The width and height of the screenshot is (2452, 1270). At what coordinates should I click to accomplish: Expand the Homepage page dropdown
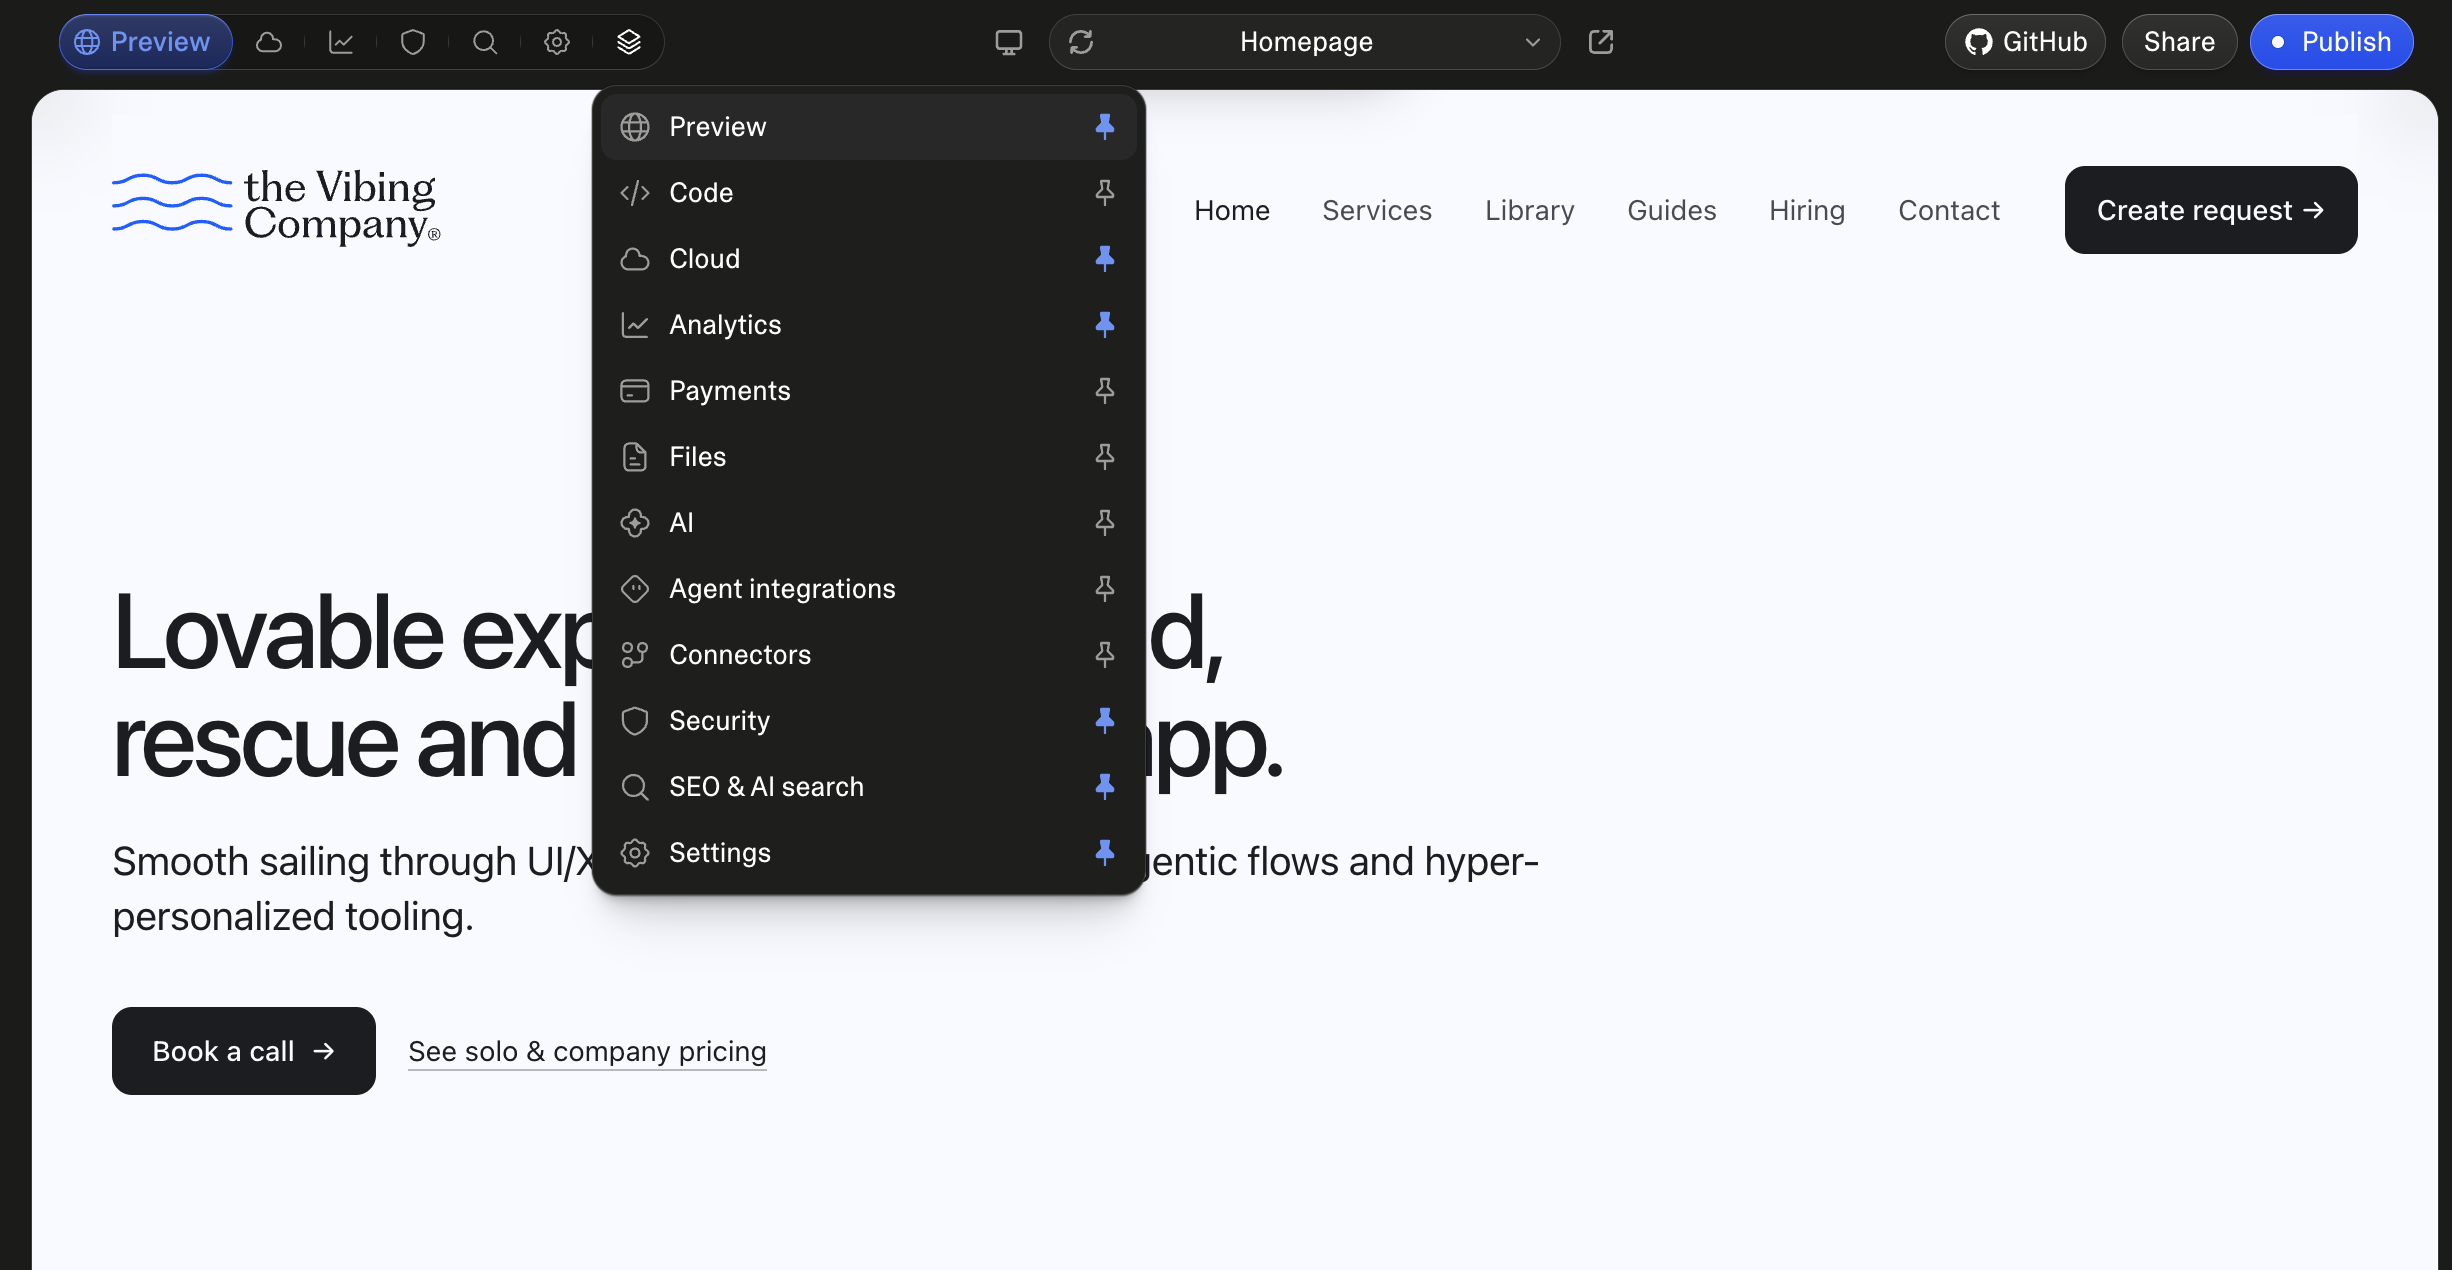(1305, 42)
